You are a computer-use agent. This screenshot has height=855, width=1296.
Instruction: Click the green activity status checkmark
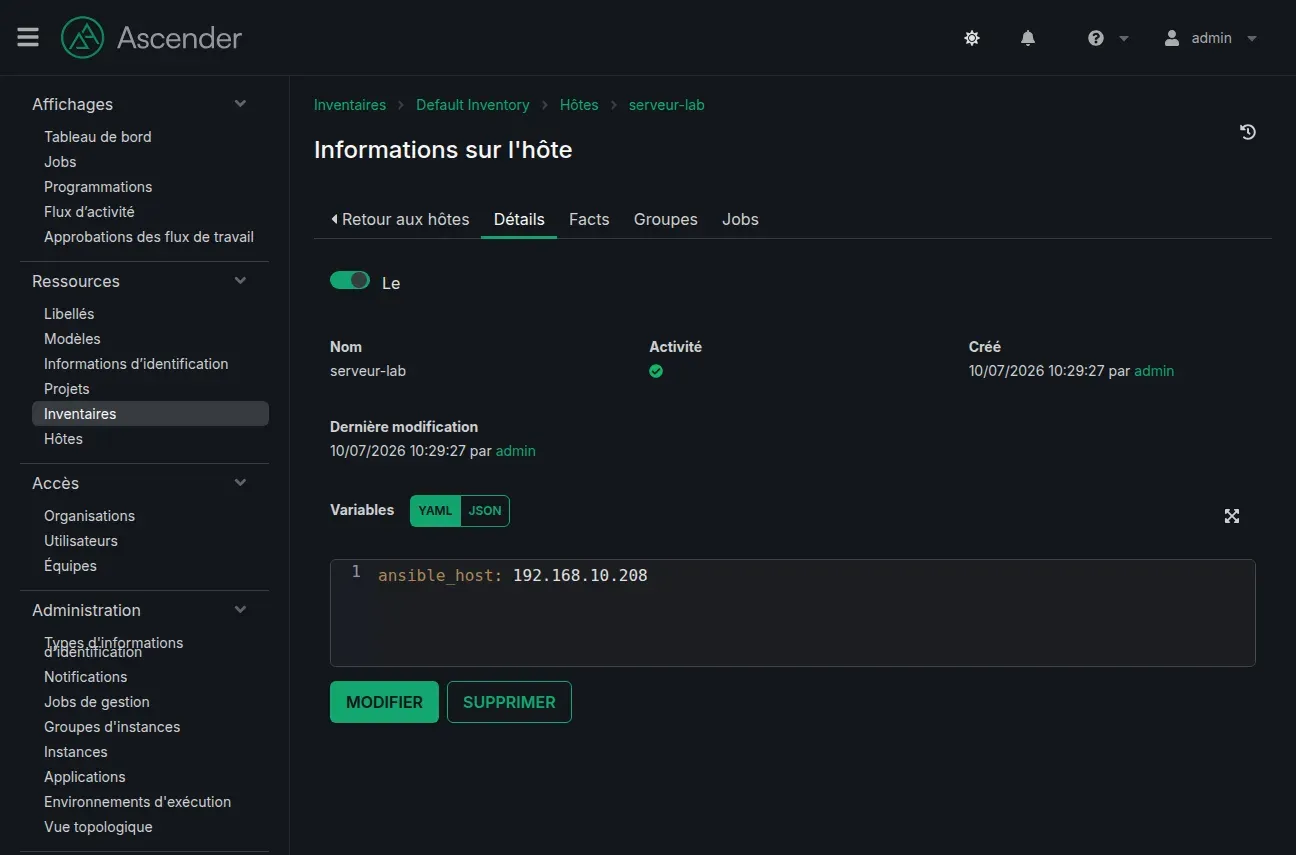click(656, 371)
